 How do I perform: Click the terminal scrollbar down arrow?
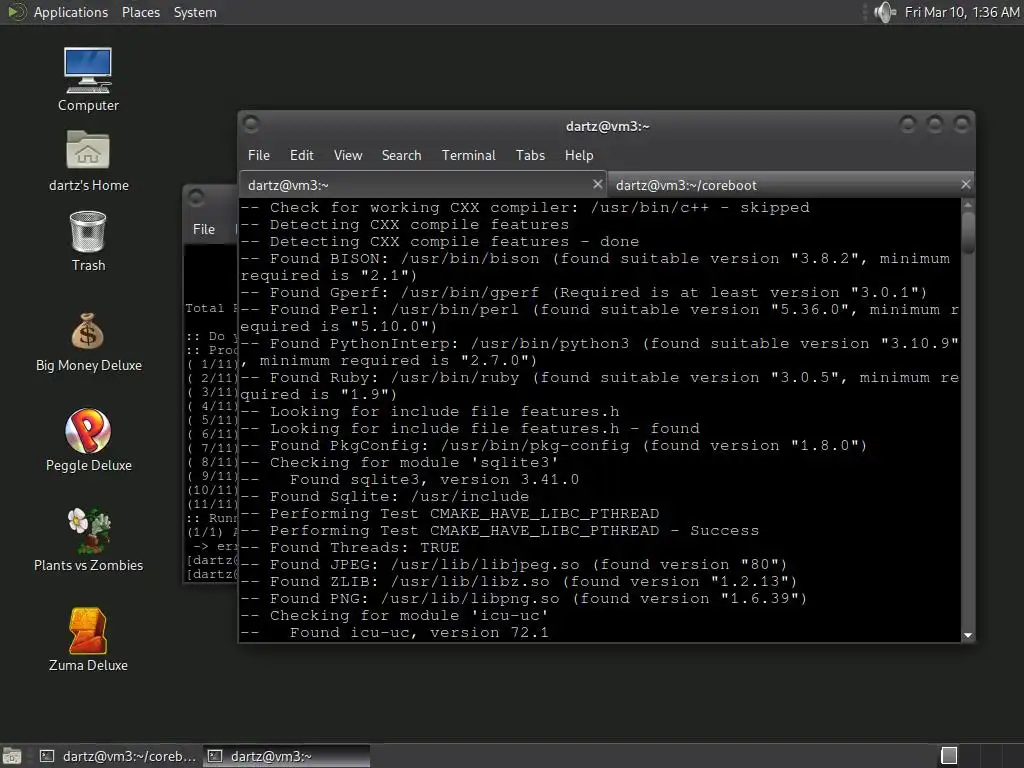click(968, 635)
